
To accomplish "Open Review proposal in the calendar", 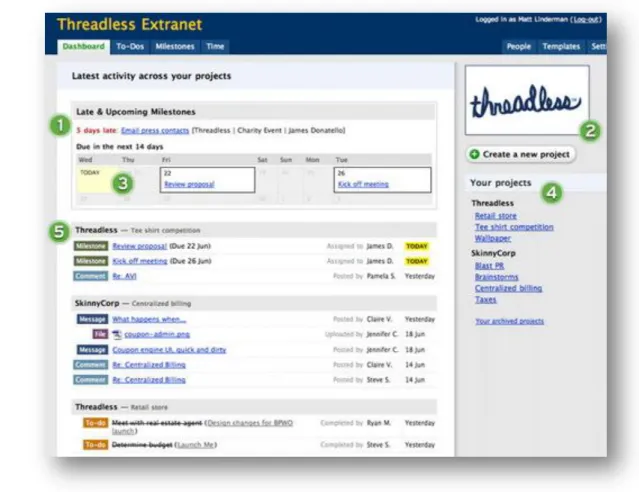I will [189, 184].
